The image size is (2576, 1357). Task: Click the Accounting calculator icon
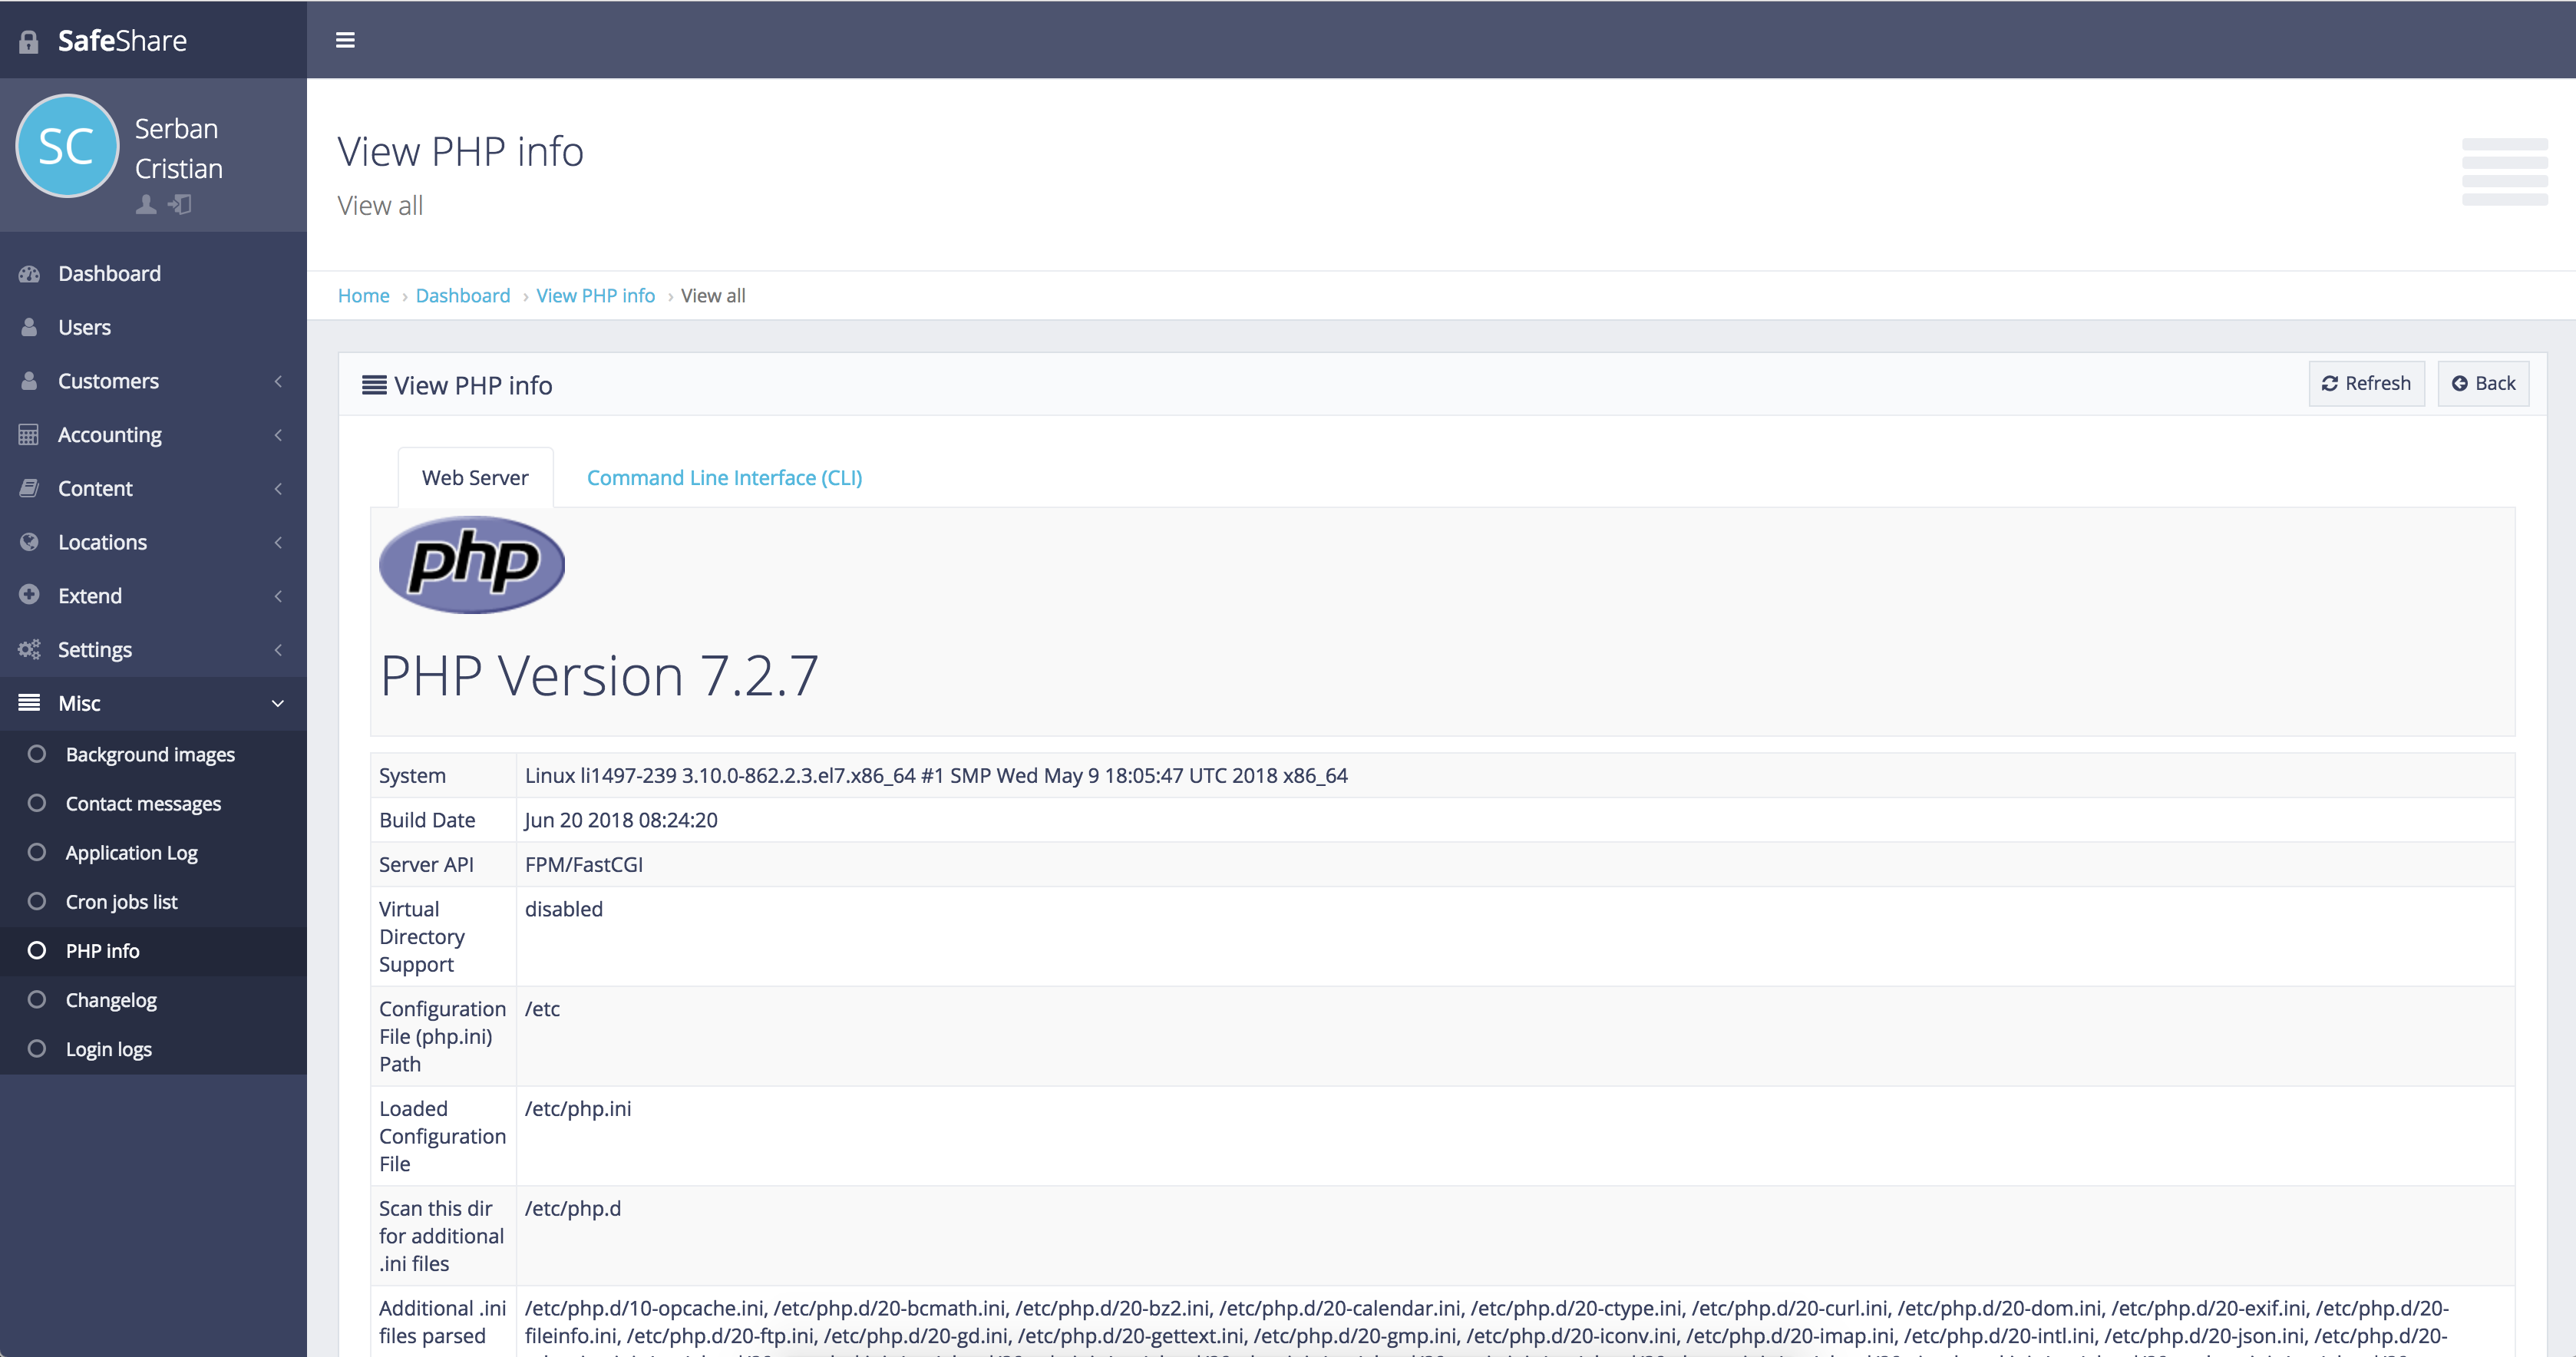[x=29, y=435]
